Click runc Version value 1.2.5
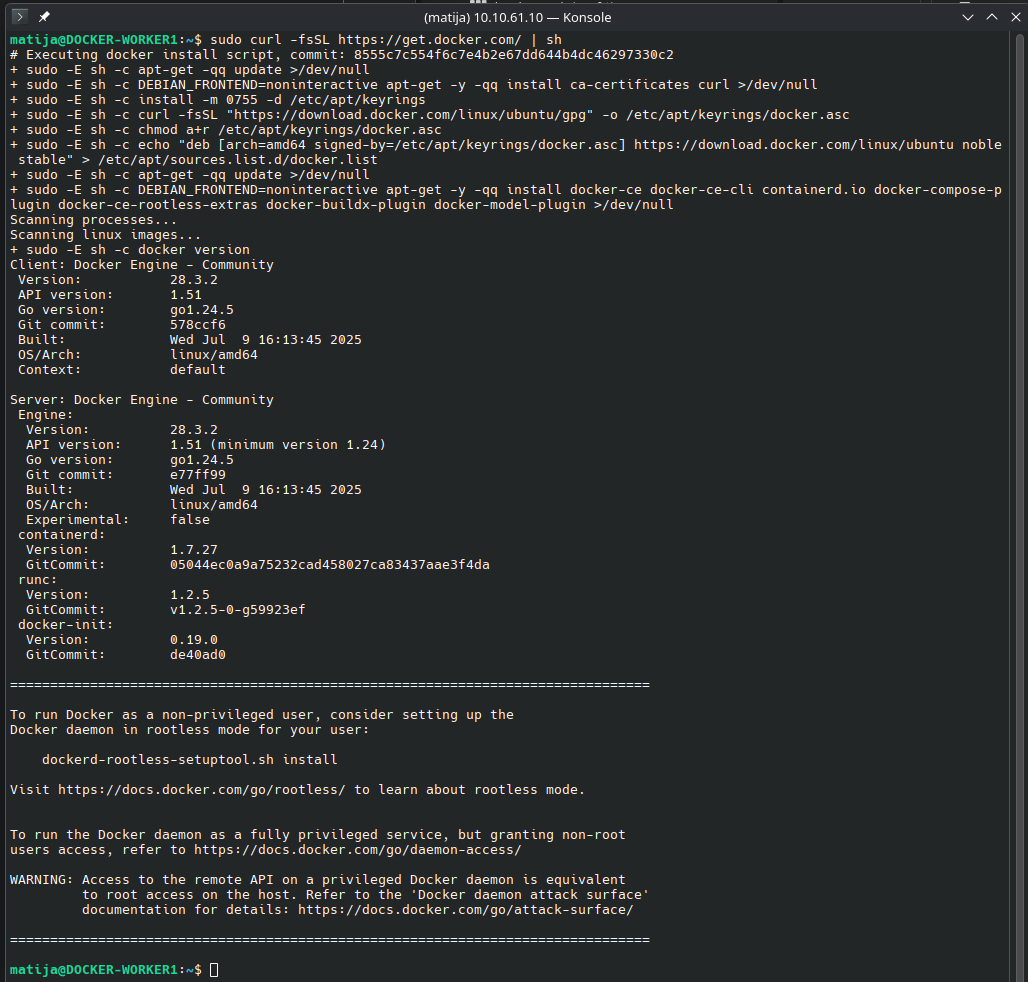Image resolution: width=1028 pixels, height=982 pixels. pyautogui.click(x=189, y=595)
